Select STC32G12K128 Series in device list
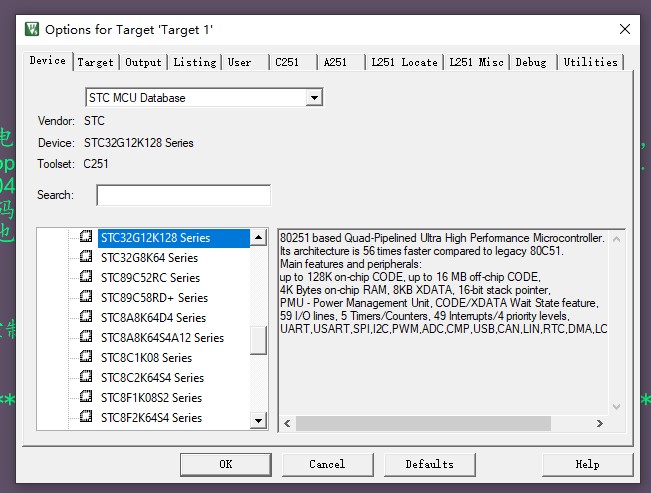Image resolution: width=651 pixels, height=493 pixels. click(174, 238)
